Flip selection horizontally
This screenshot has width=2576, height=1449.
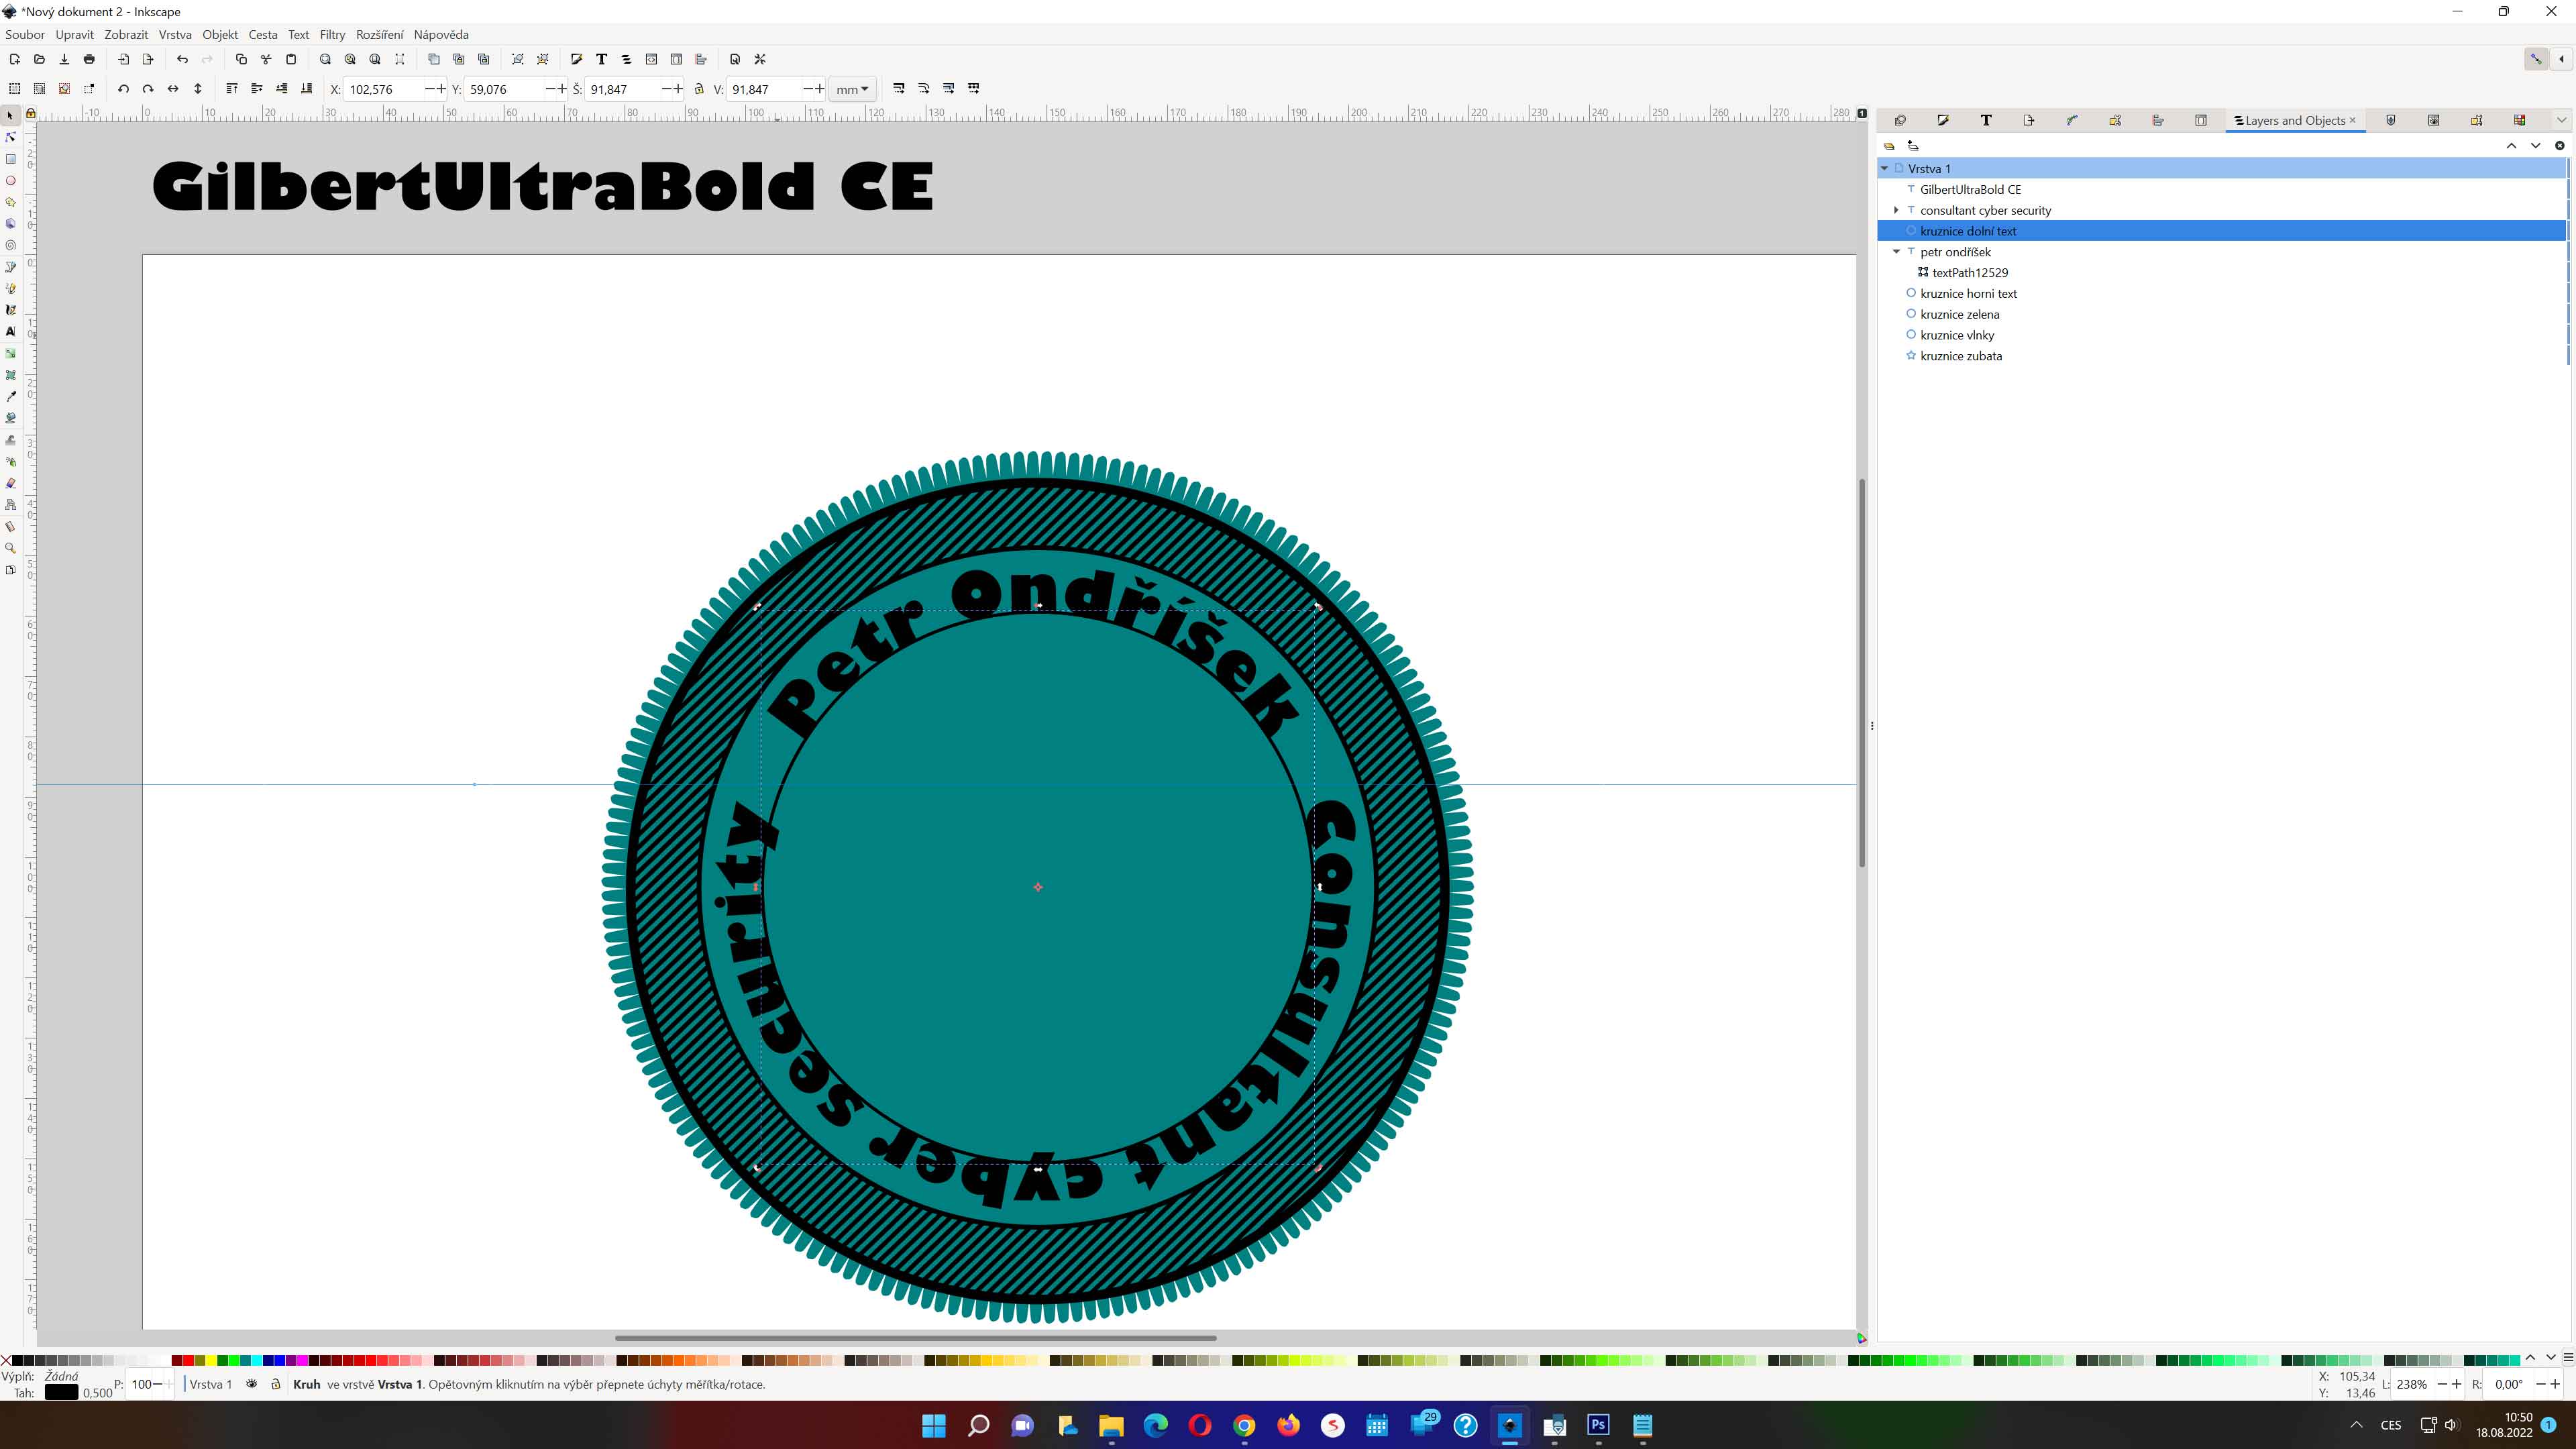[173, 89]
